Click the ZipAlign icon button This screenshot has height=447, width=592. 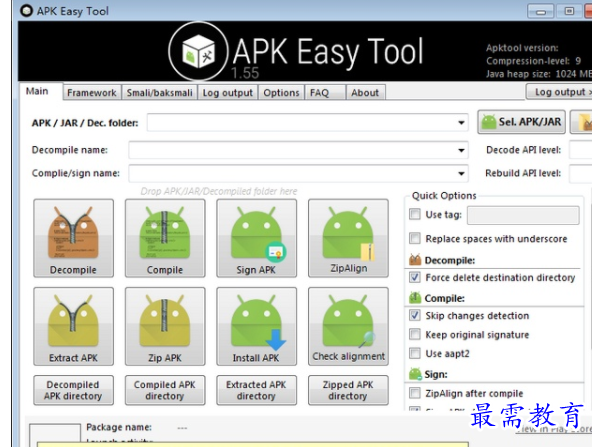pyautogui.click(x=348, y=238)
